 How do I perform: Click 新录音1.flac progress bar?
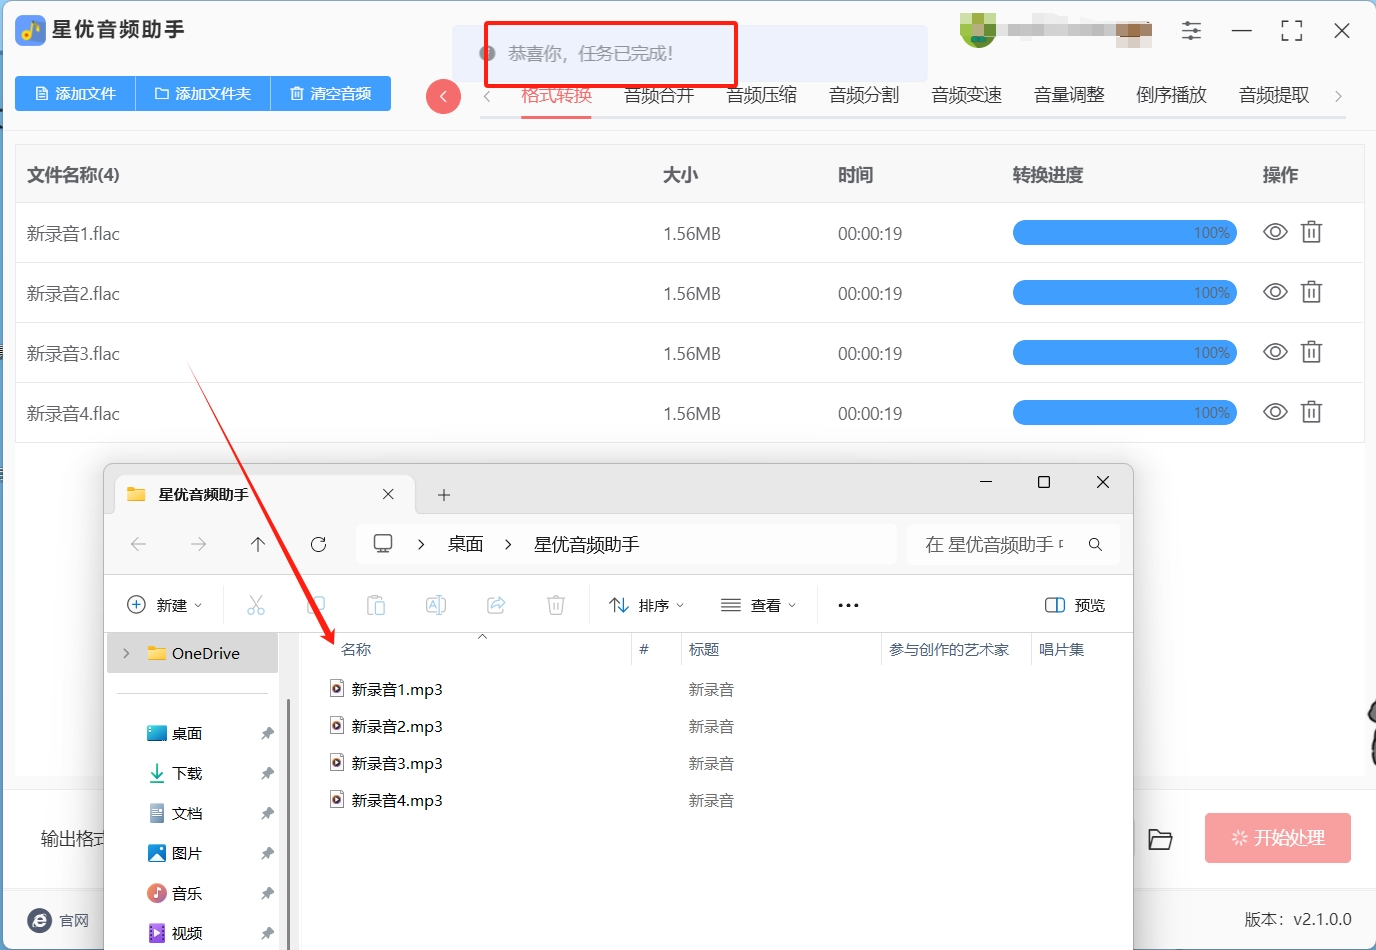pyautogui.click(x=1125, y=233)
